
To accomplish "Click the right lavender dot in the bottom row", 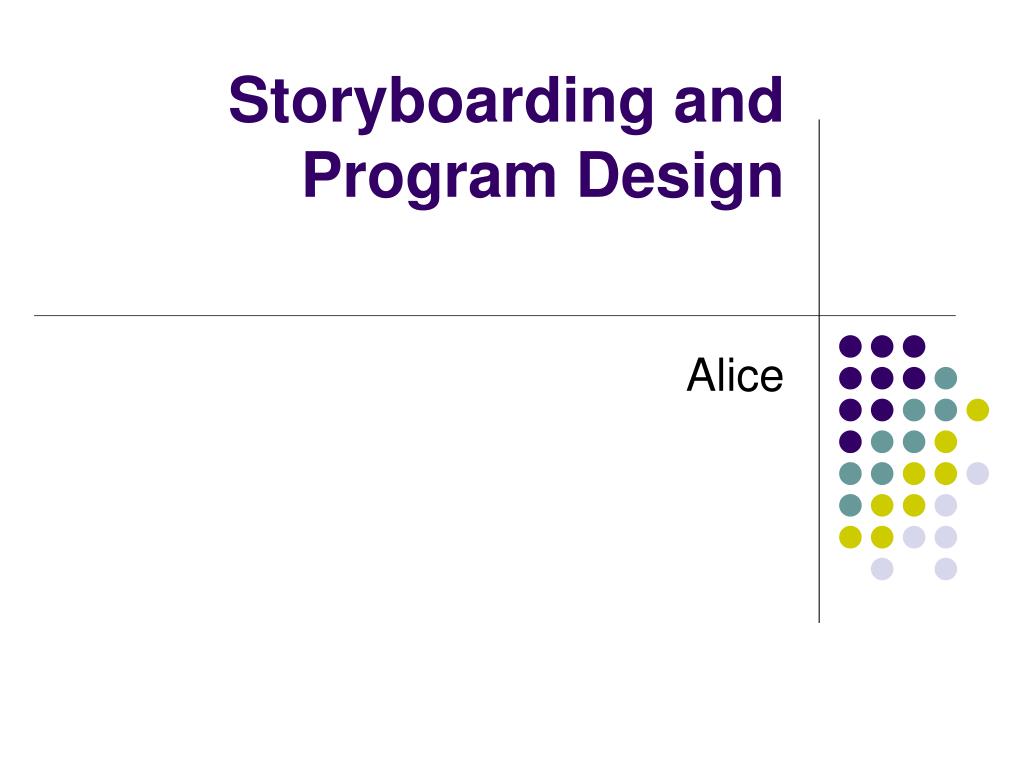I will point(946,569).
